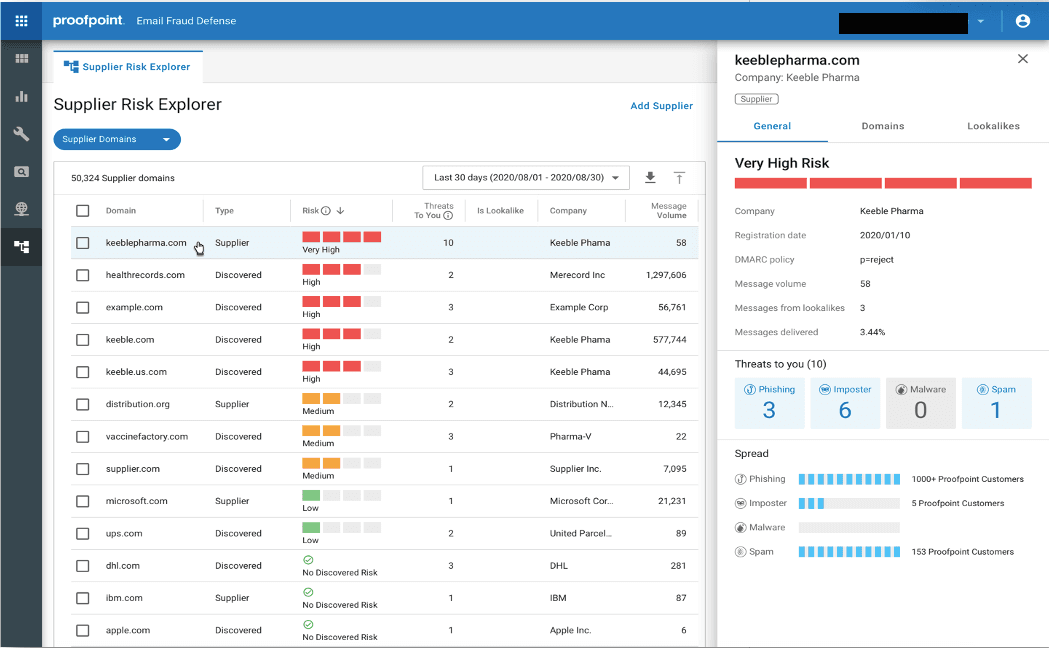The width and height of the screenshot is (1049, 648).
Task: Check the microsoft.com row checkbox
Action: pos(82,501)
